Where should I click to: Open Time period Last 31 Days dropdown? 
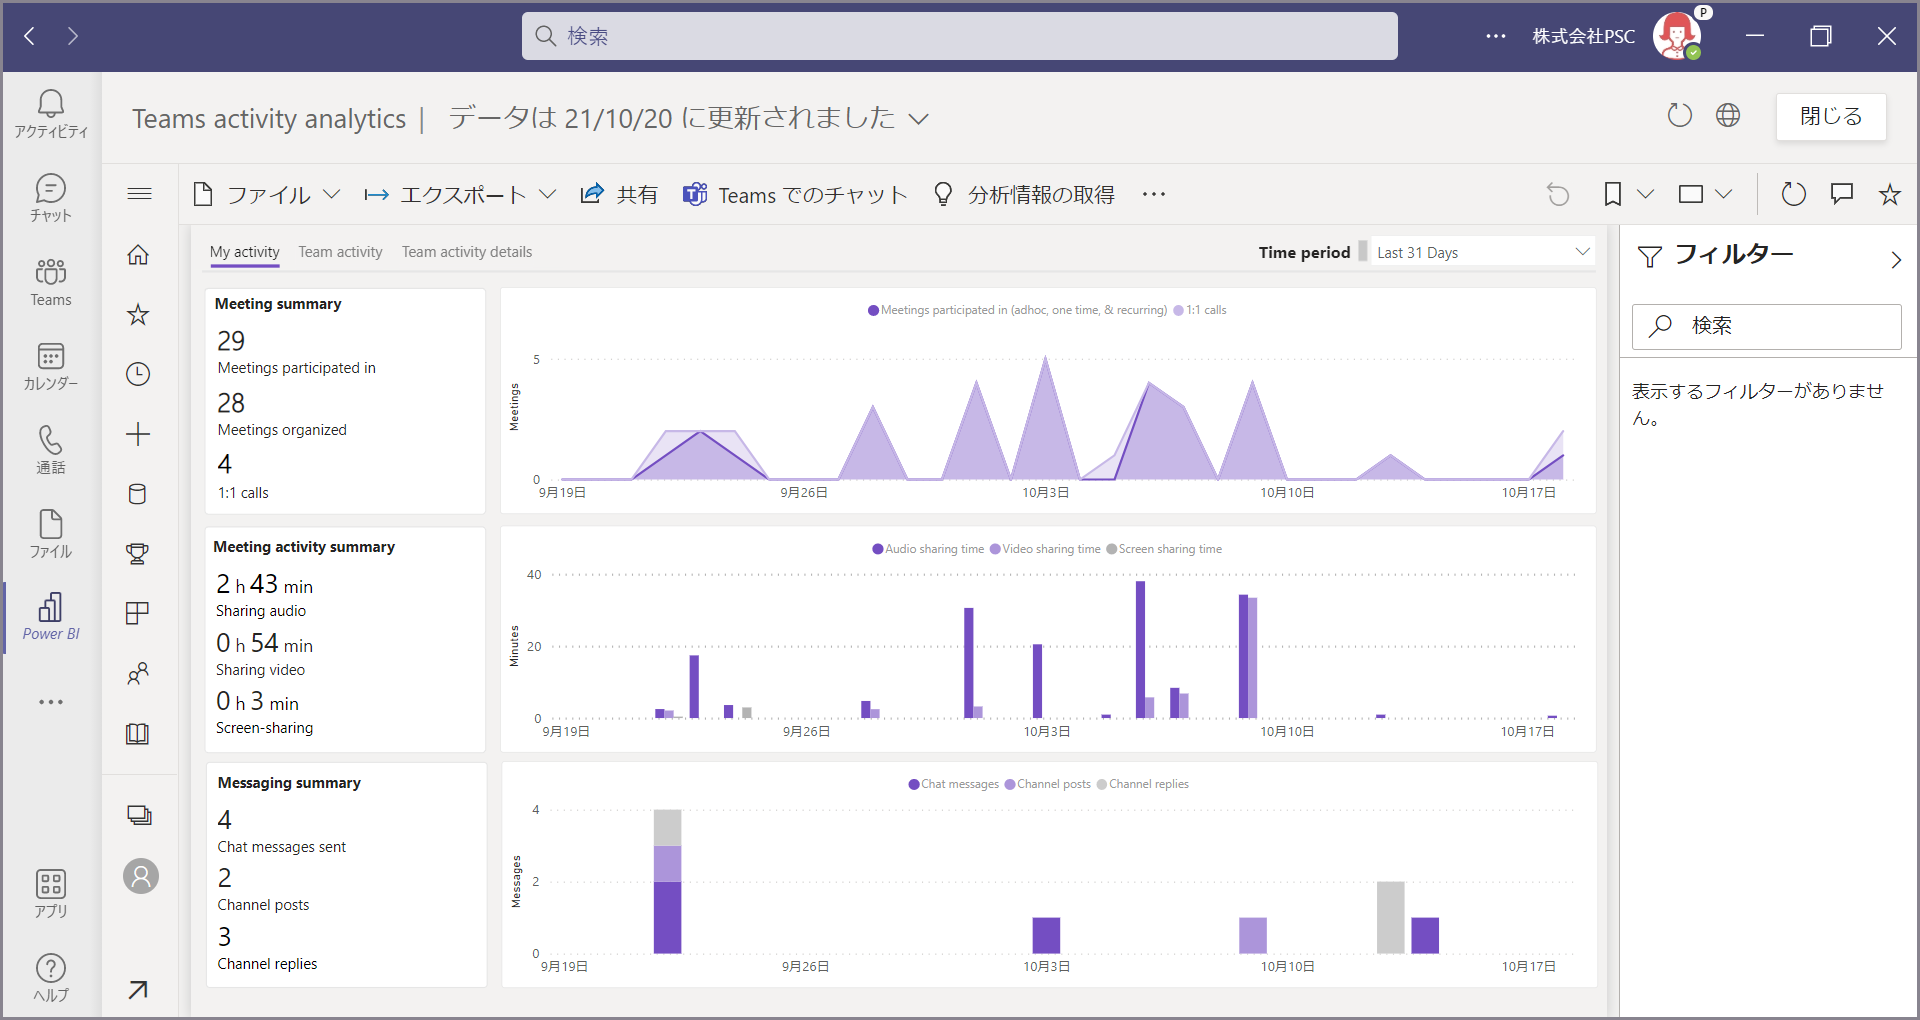pos(1482,252)
